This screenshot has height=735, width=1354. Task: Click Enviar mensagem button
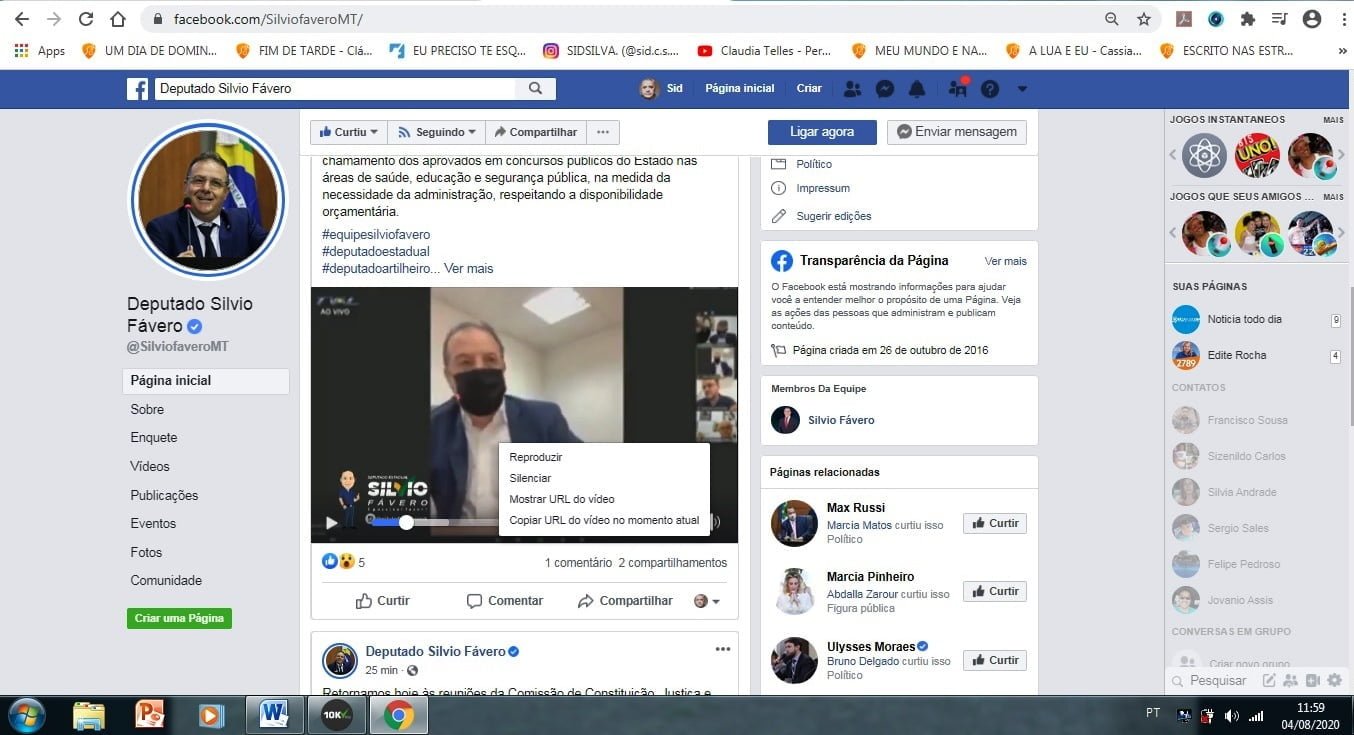tap(956, 132)
